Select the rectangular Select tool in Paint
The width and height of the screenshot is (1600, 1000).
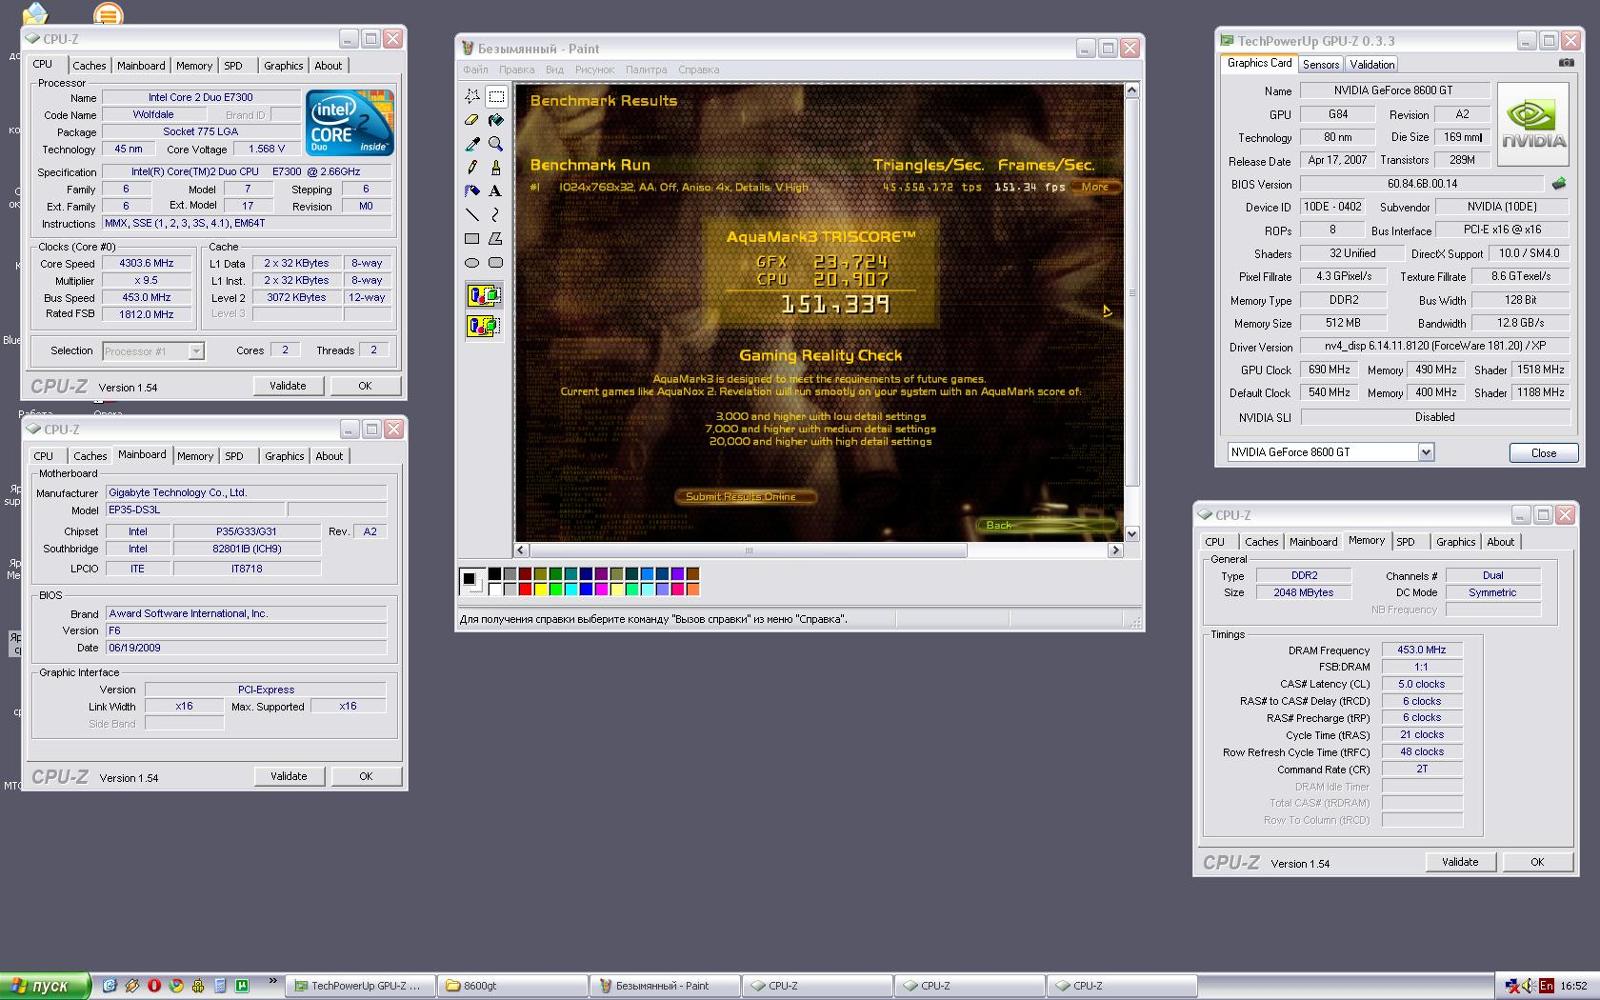click(x=496, y=97)
